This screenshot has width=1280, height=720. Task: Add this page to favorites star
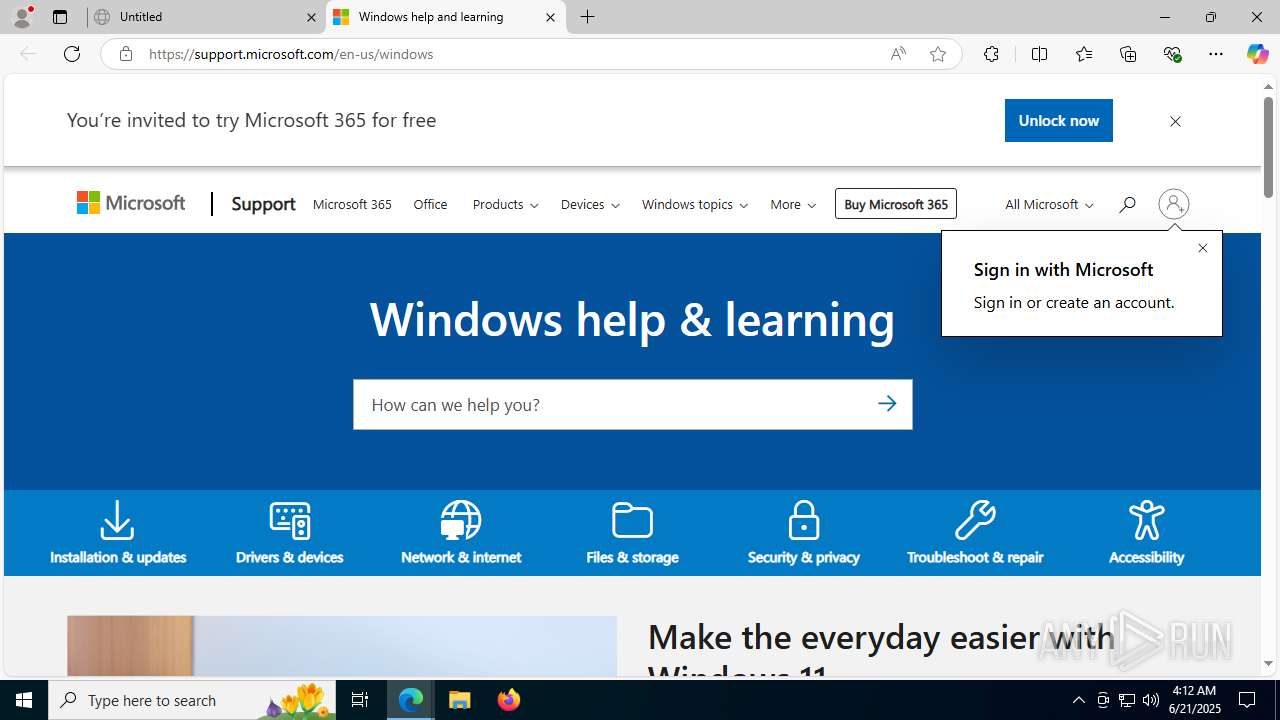938,54
